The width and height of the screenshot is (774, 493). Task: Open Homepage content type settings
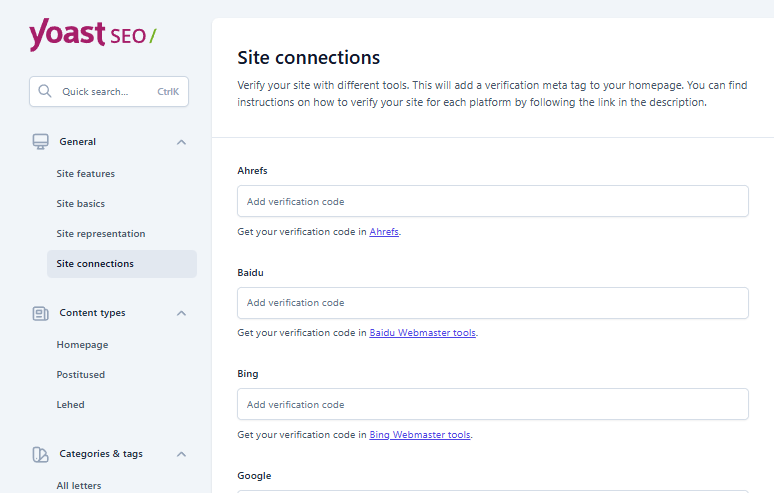point(82,345)
